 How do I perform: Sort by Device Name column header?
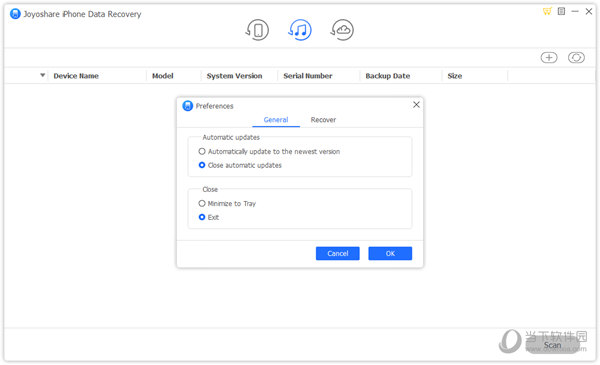pos(76,76)
